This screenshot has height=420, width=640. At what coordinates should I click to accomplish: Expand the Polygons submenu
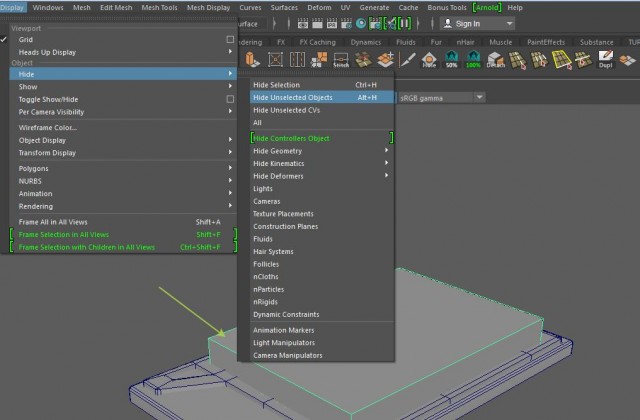click(123, 168)
